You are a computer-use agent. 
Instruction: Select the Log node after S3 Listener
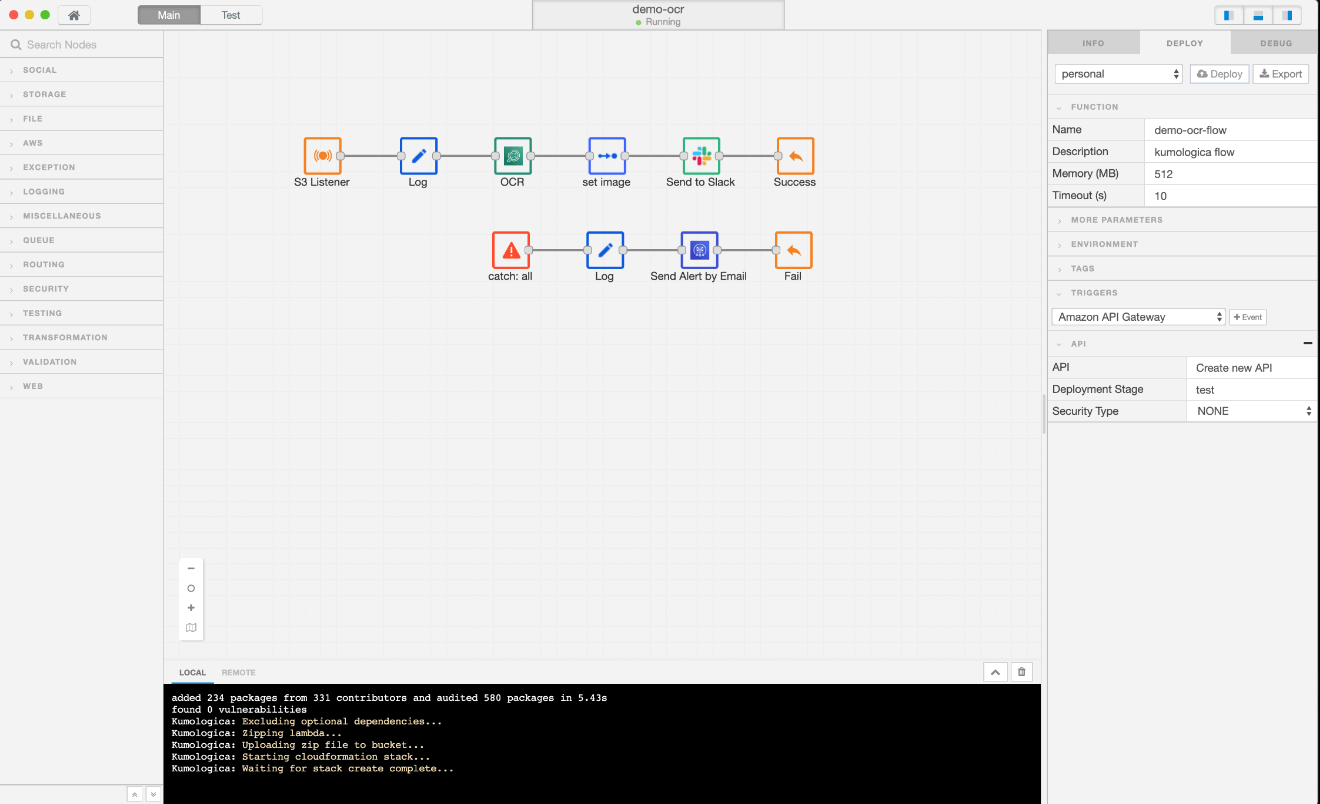click(x=418, y=156)
